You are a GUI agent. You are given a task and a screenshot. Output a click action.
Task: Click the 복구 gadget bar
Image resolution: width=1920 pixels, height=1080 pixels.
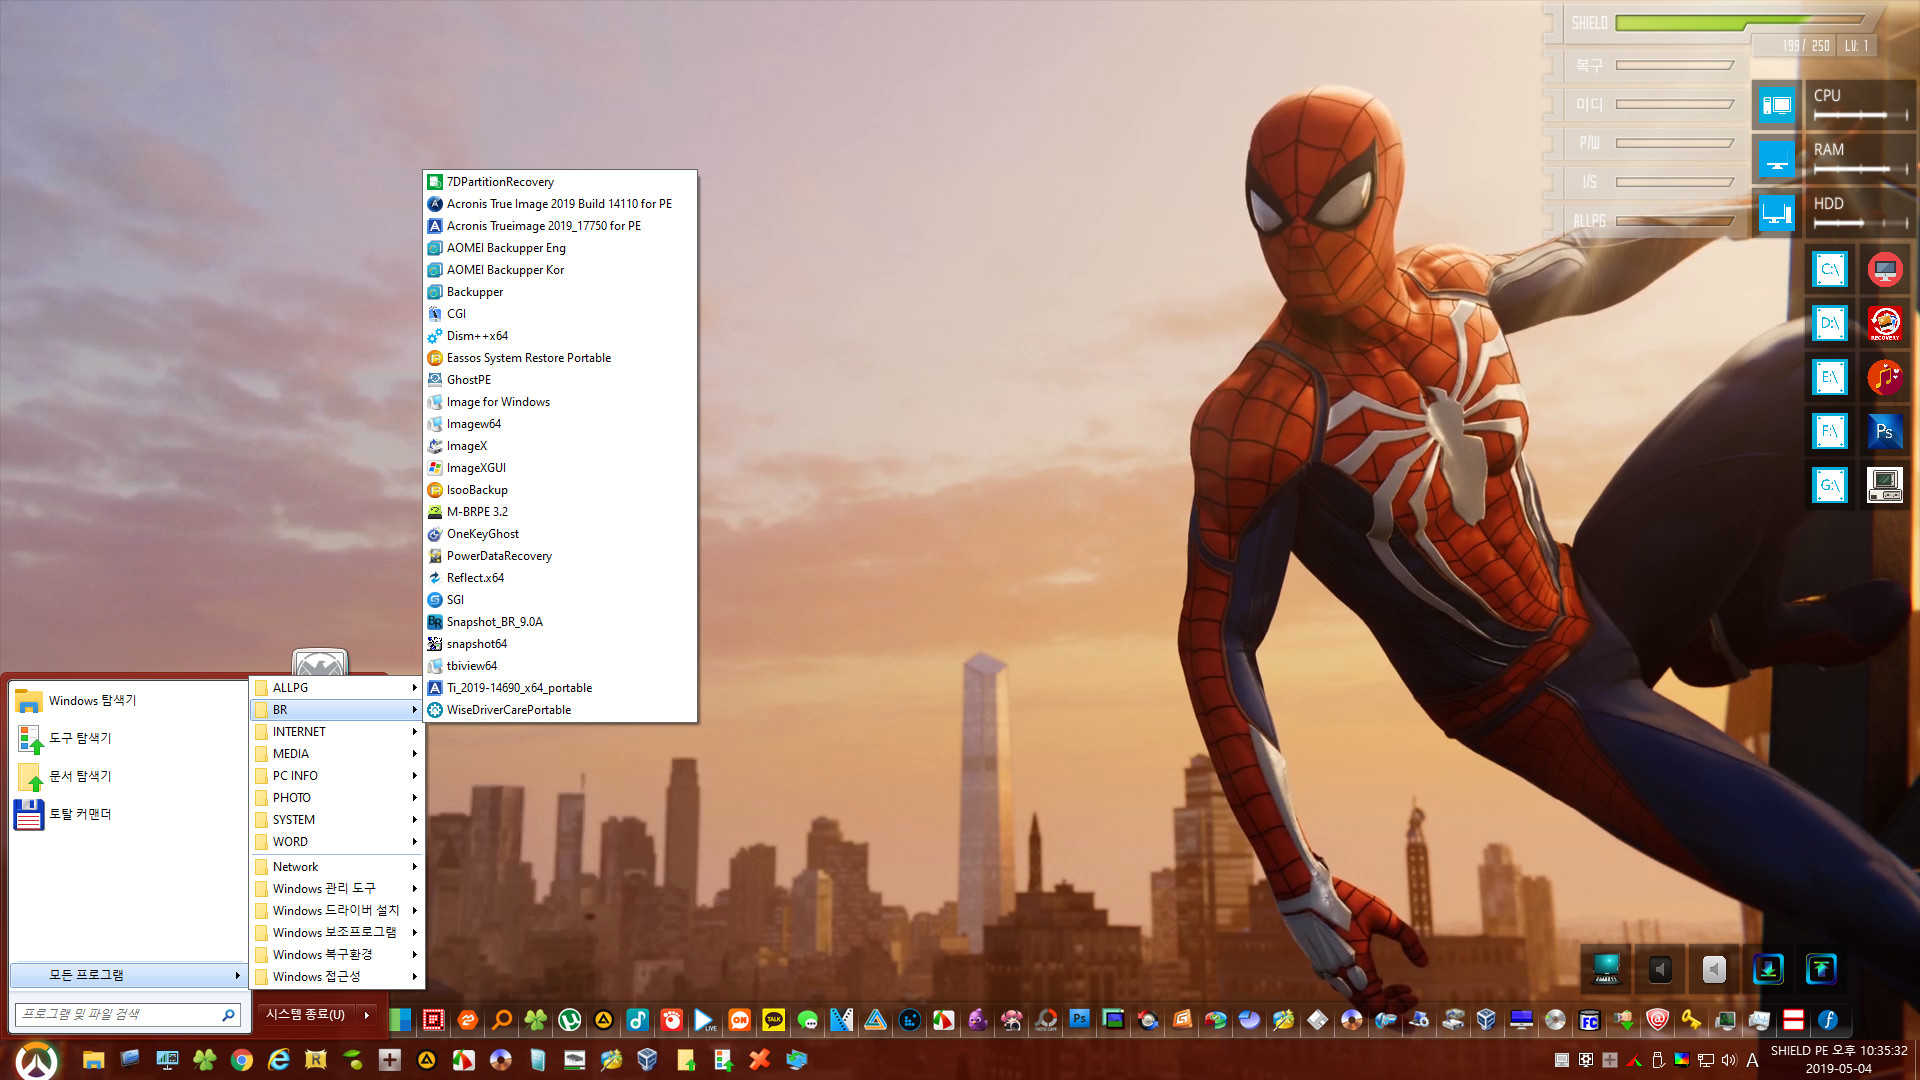coord(1674,65)
